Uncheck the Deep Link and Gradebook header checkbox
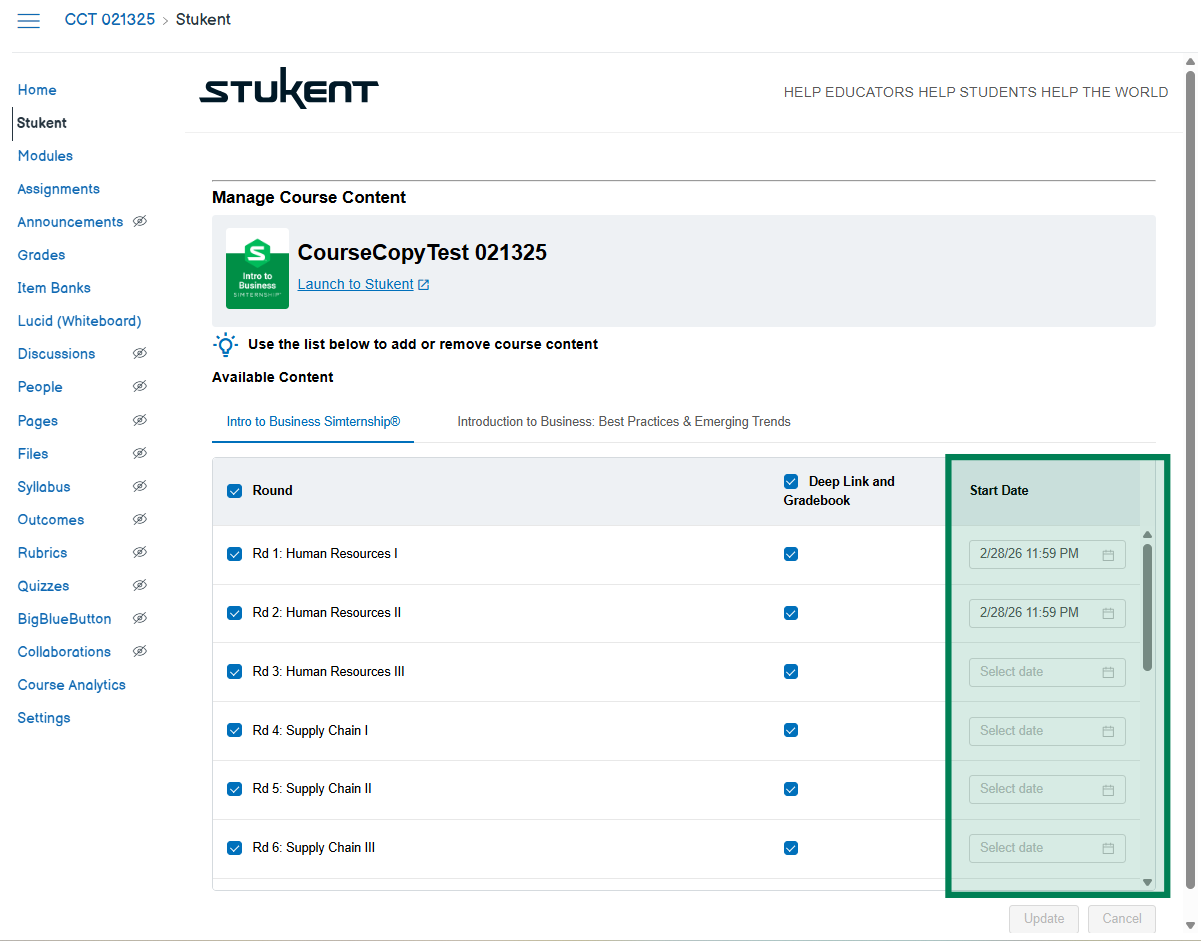This screenshot has width=1201, height=941. click(791, 481)
